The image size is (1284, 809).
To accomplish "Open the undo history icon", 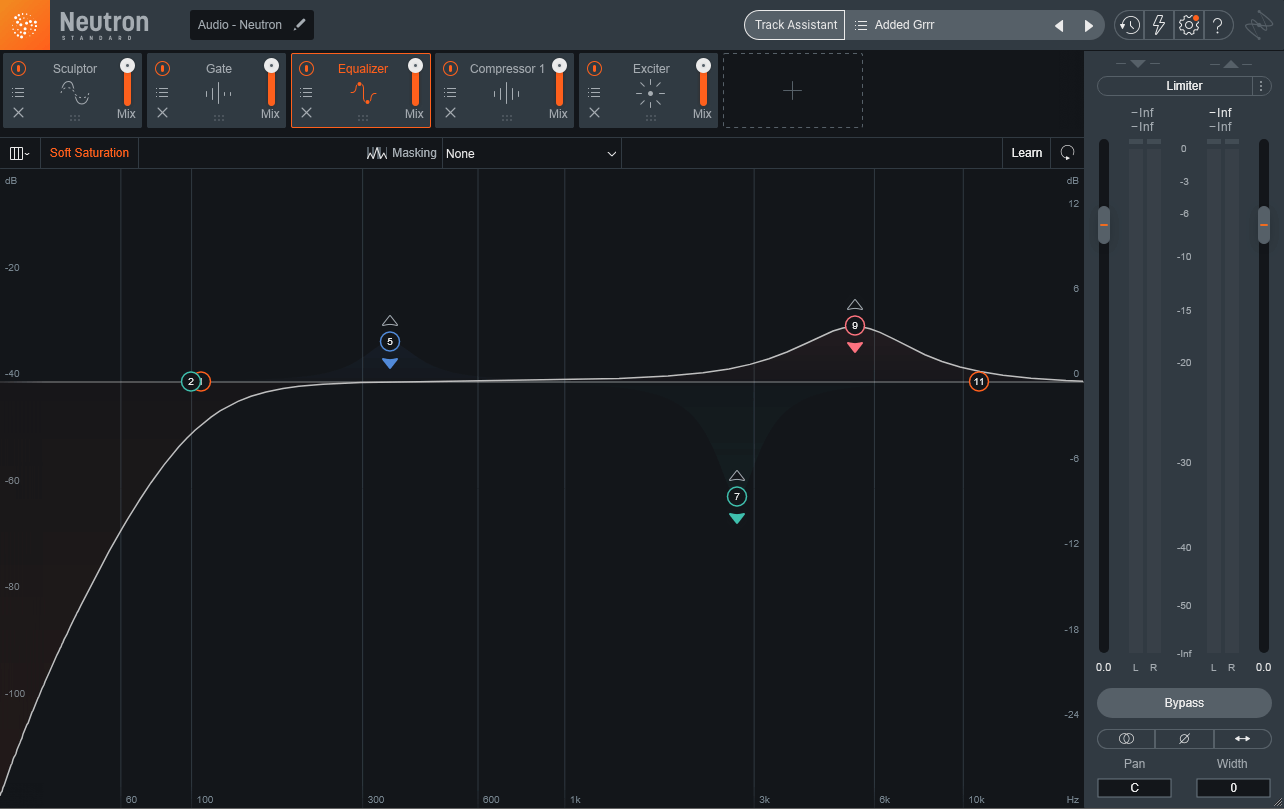I will pos(1129,25).
